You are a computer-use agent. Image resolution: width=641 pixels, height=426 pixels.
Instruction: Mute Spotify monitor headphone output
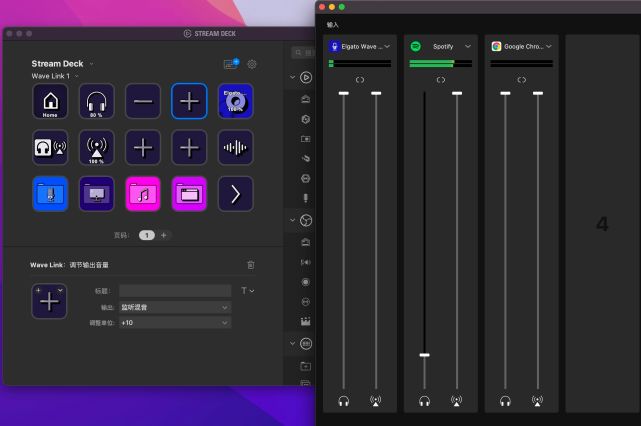click(425, 401)
